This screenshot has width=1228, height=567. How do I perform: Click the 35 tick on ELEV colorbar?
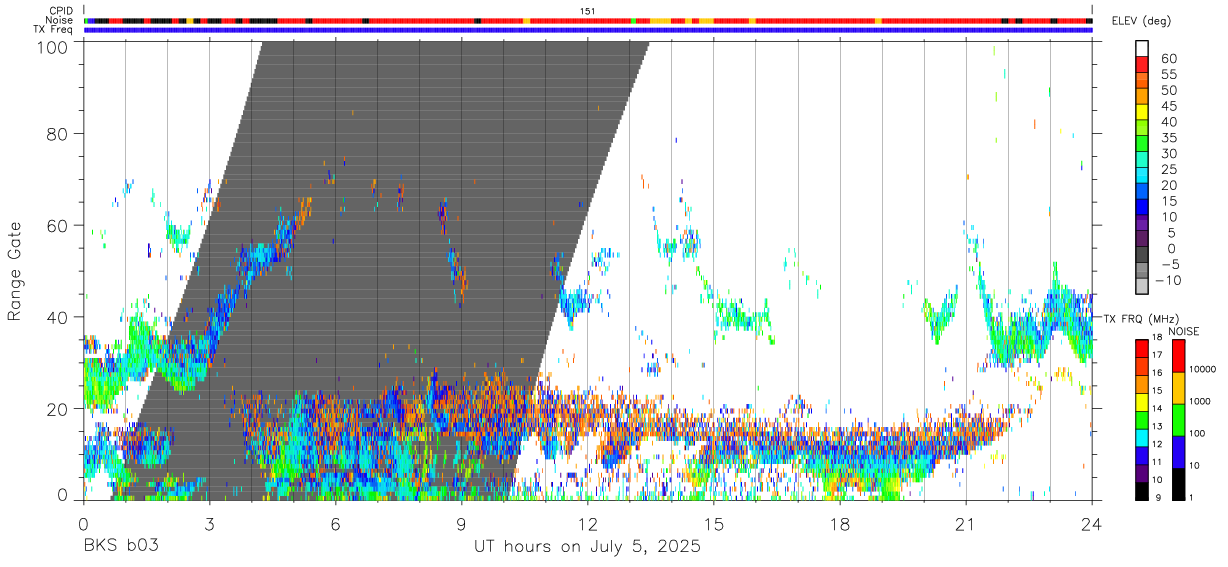(1168, 138)
